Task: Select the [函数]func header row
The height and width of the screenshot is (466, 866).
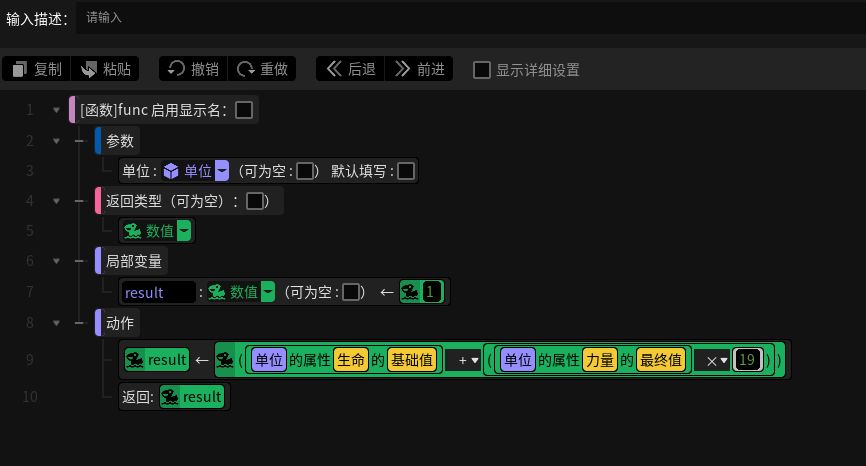Action: click(163, 110)
